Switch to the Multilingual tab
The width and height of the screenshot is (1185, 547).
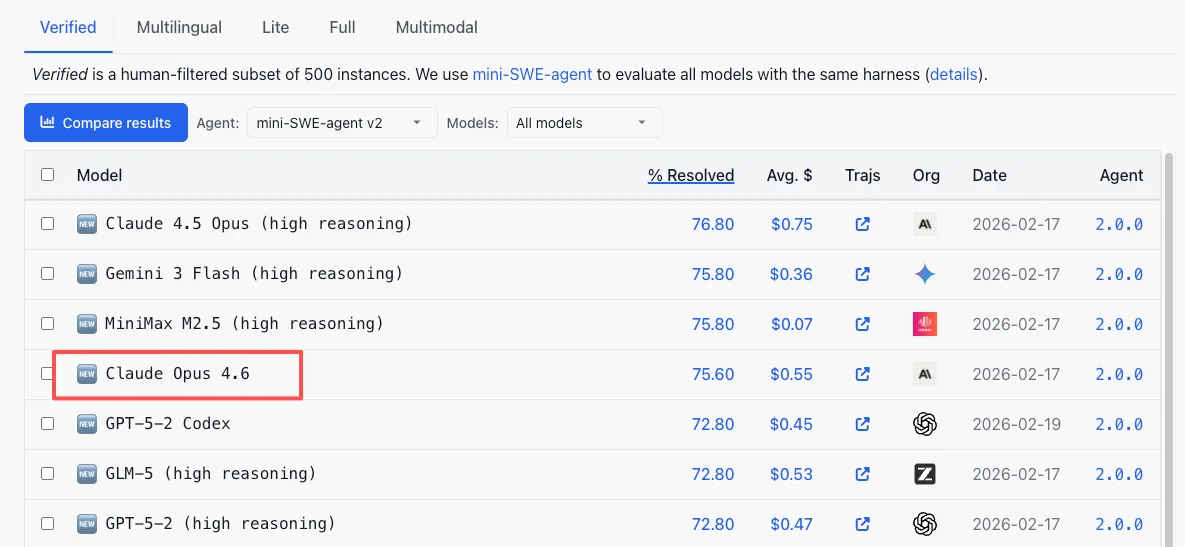tap(179, 27)
